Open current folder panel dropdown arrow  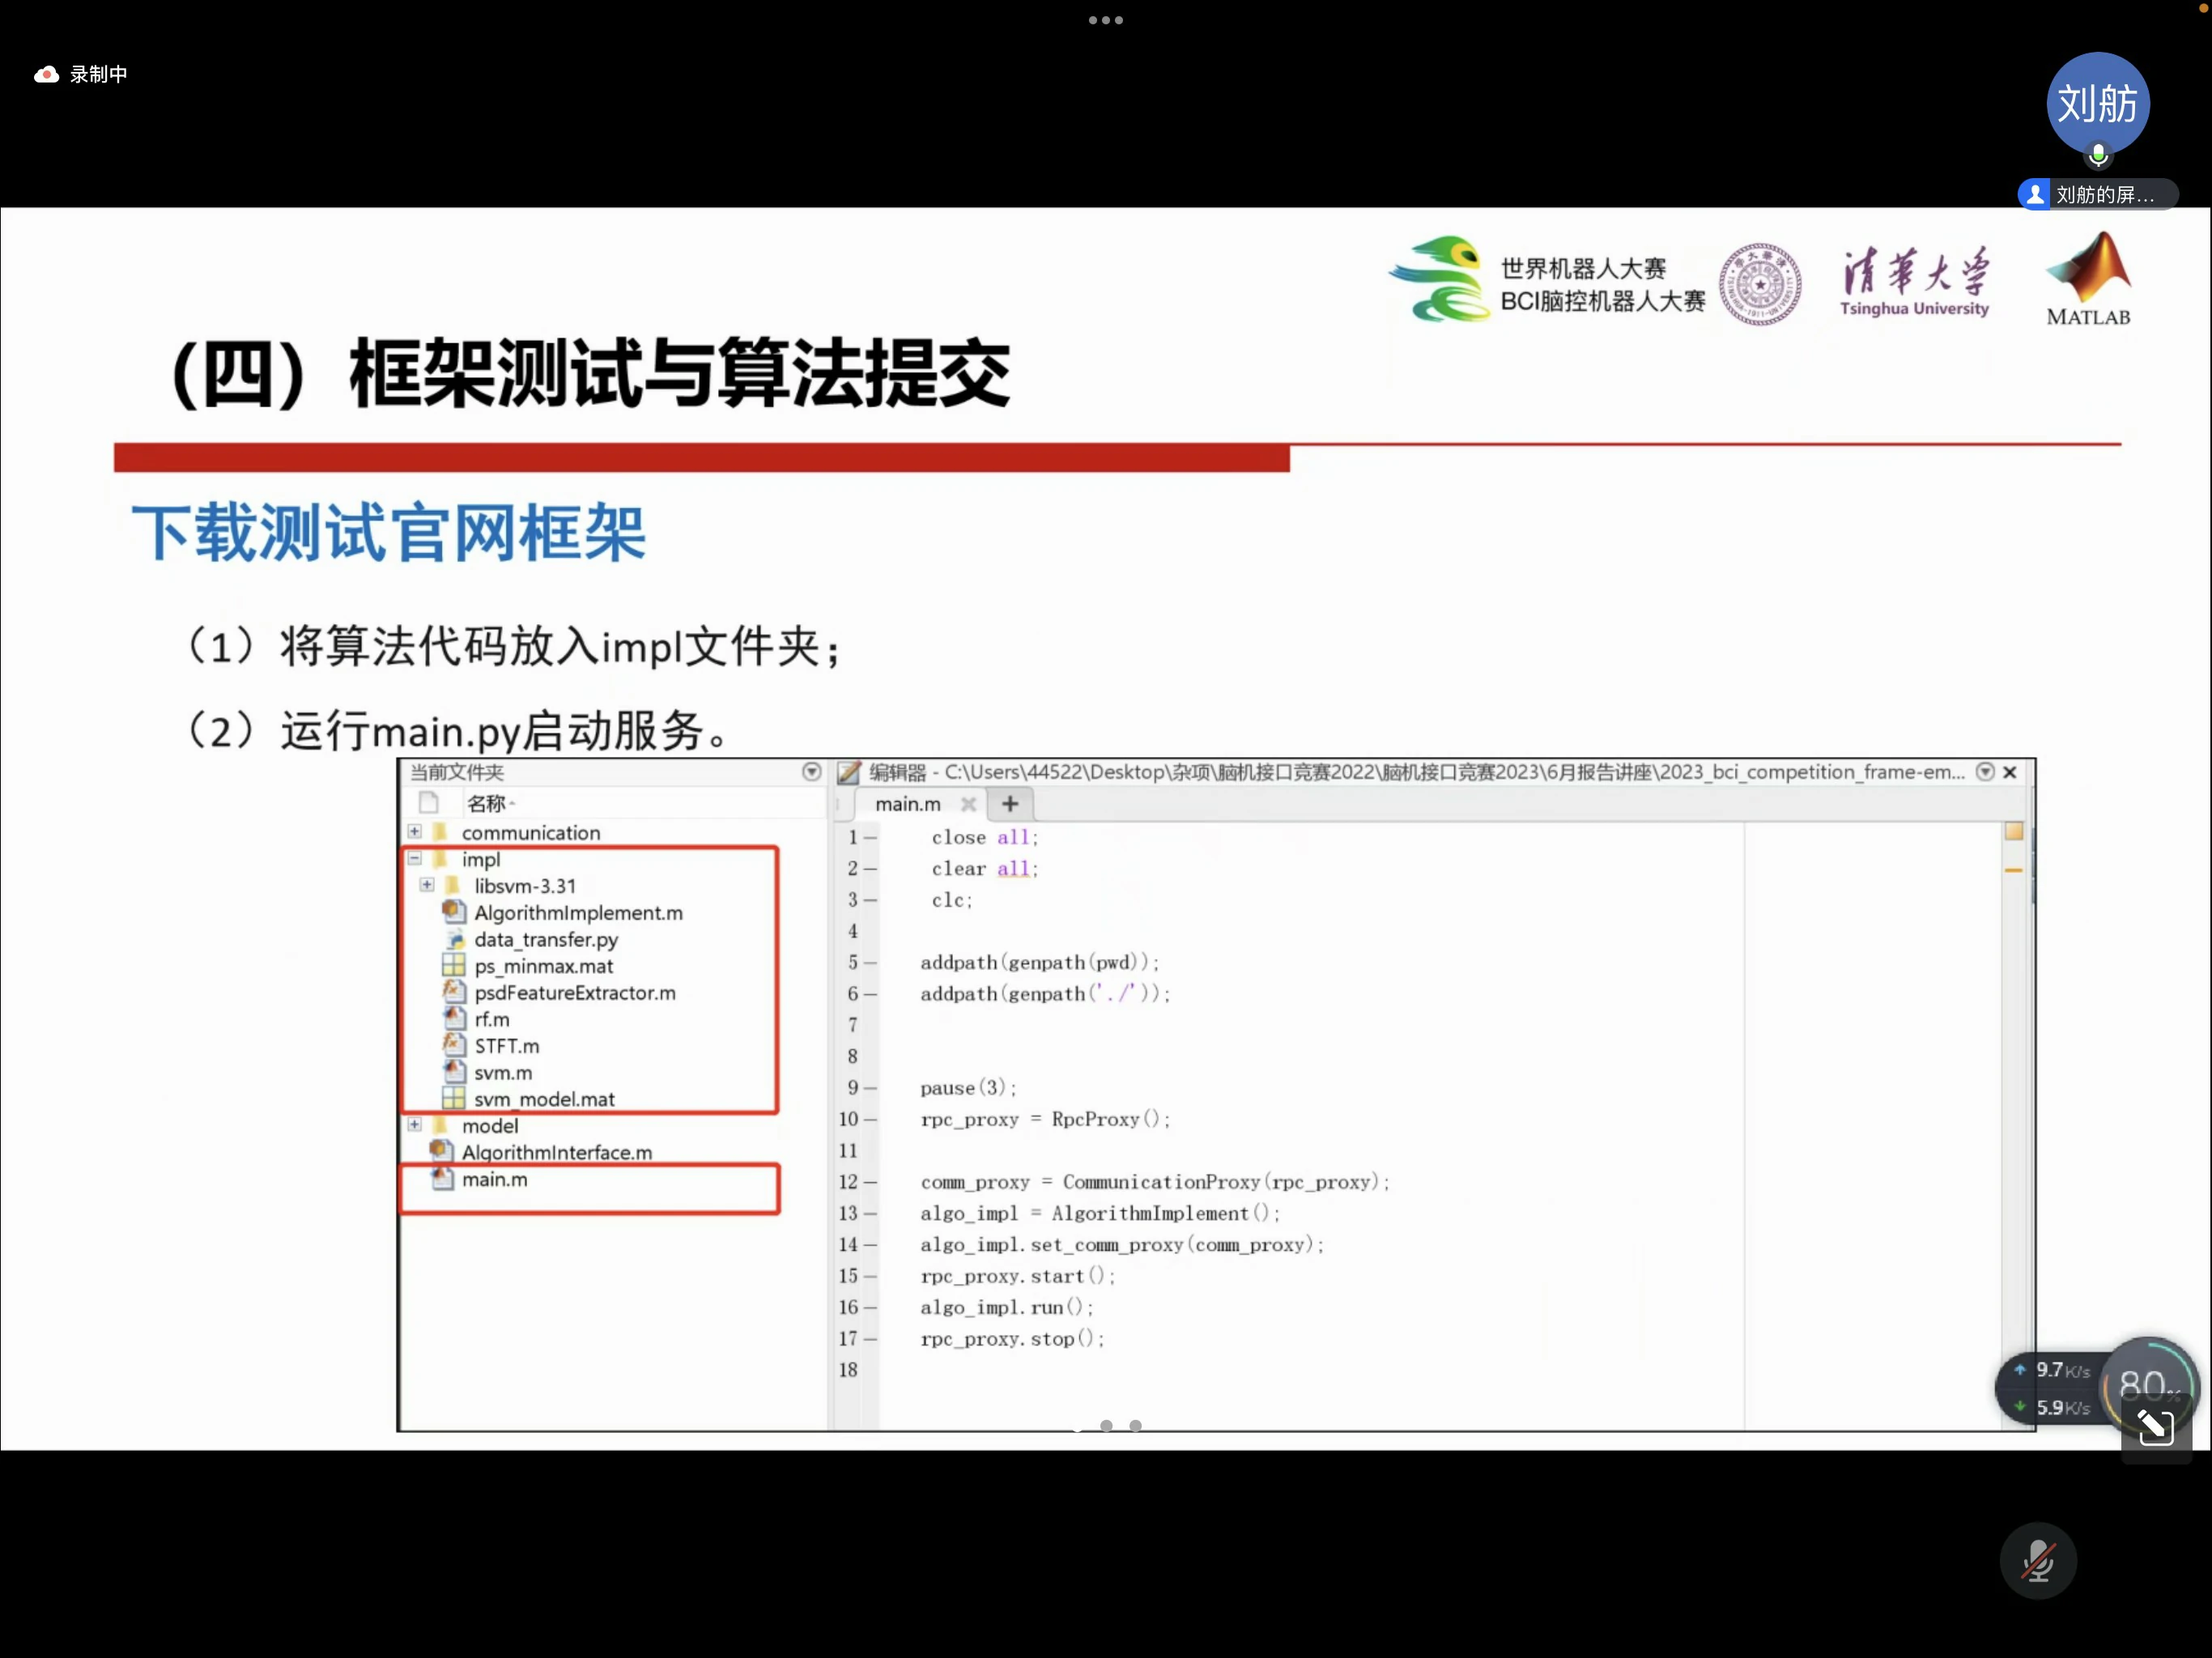click(811, 771)
